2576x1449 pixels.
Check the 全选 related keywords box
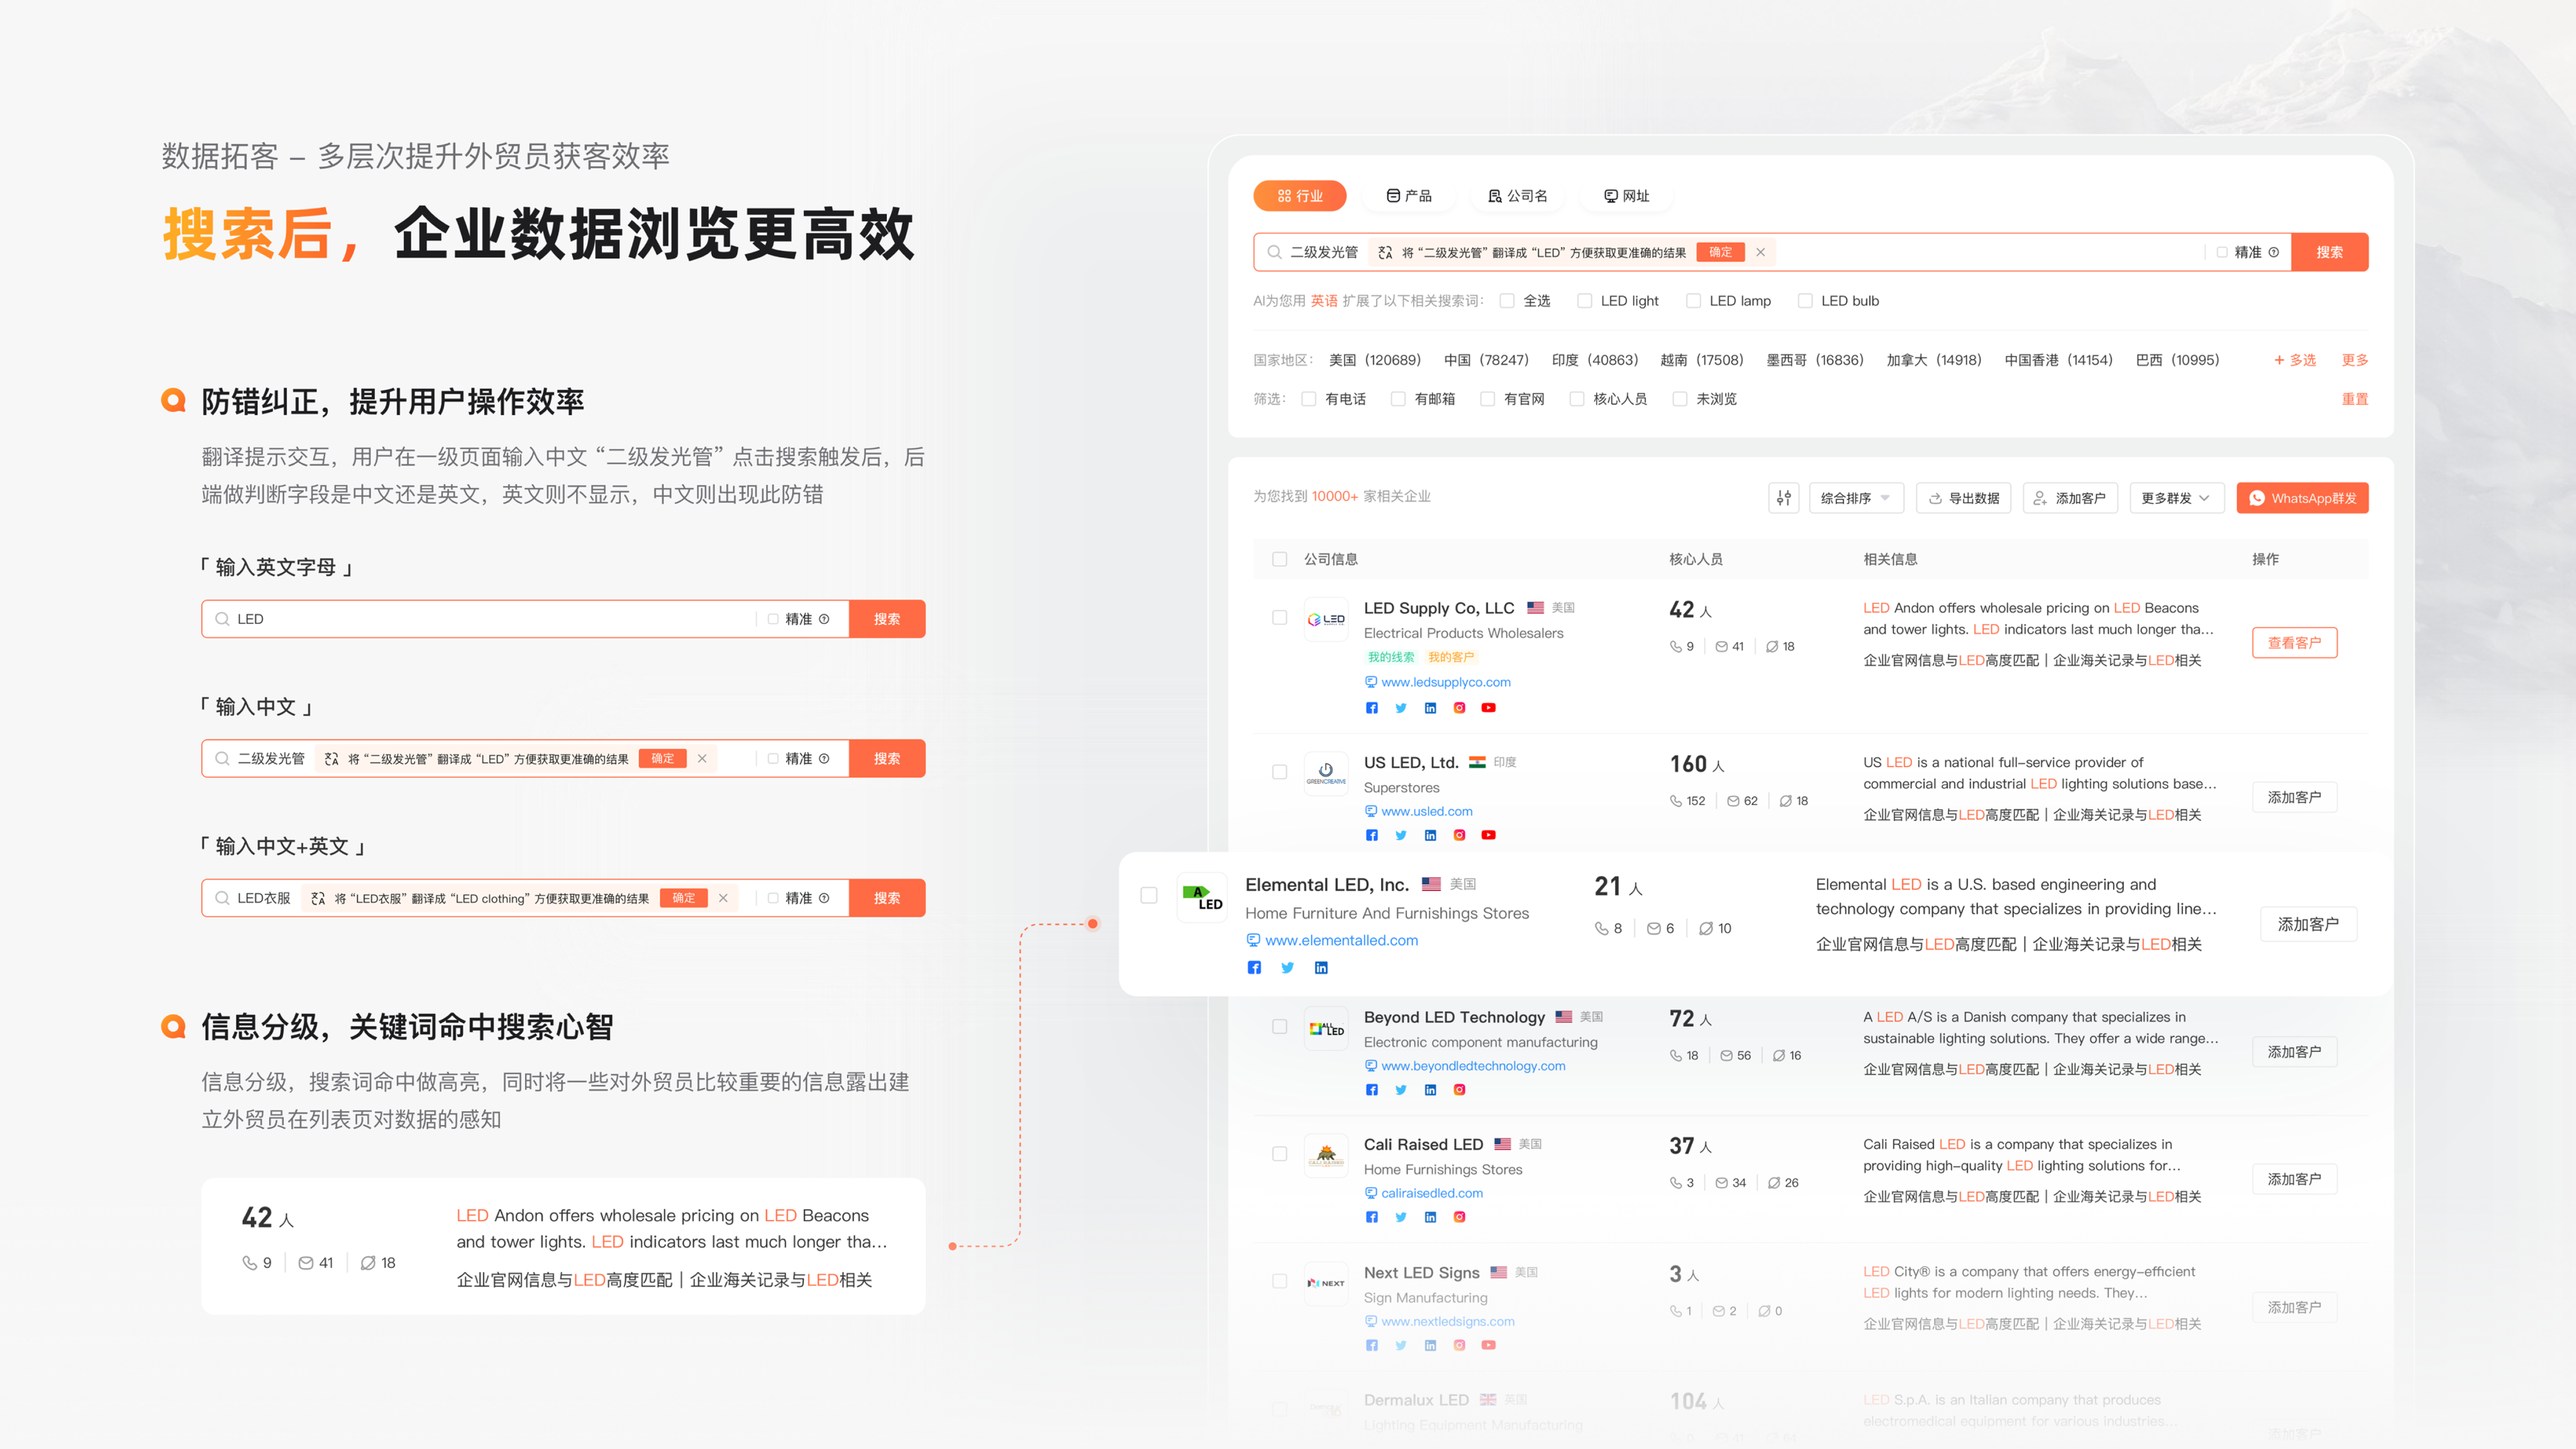click(1507, 301)
